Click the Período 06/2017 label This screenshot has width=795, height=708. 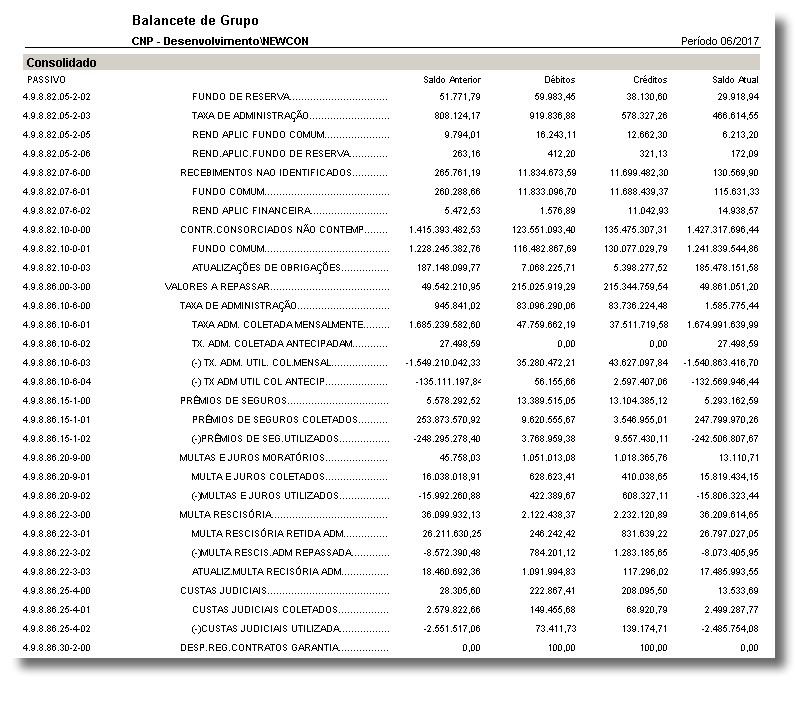pos(720,41)
